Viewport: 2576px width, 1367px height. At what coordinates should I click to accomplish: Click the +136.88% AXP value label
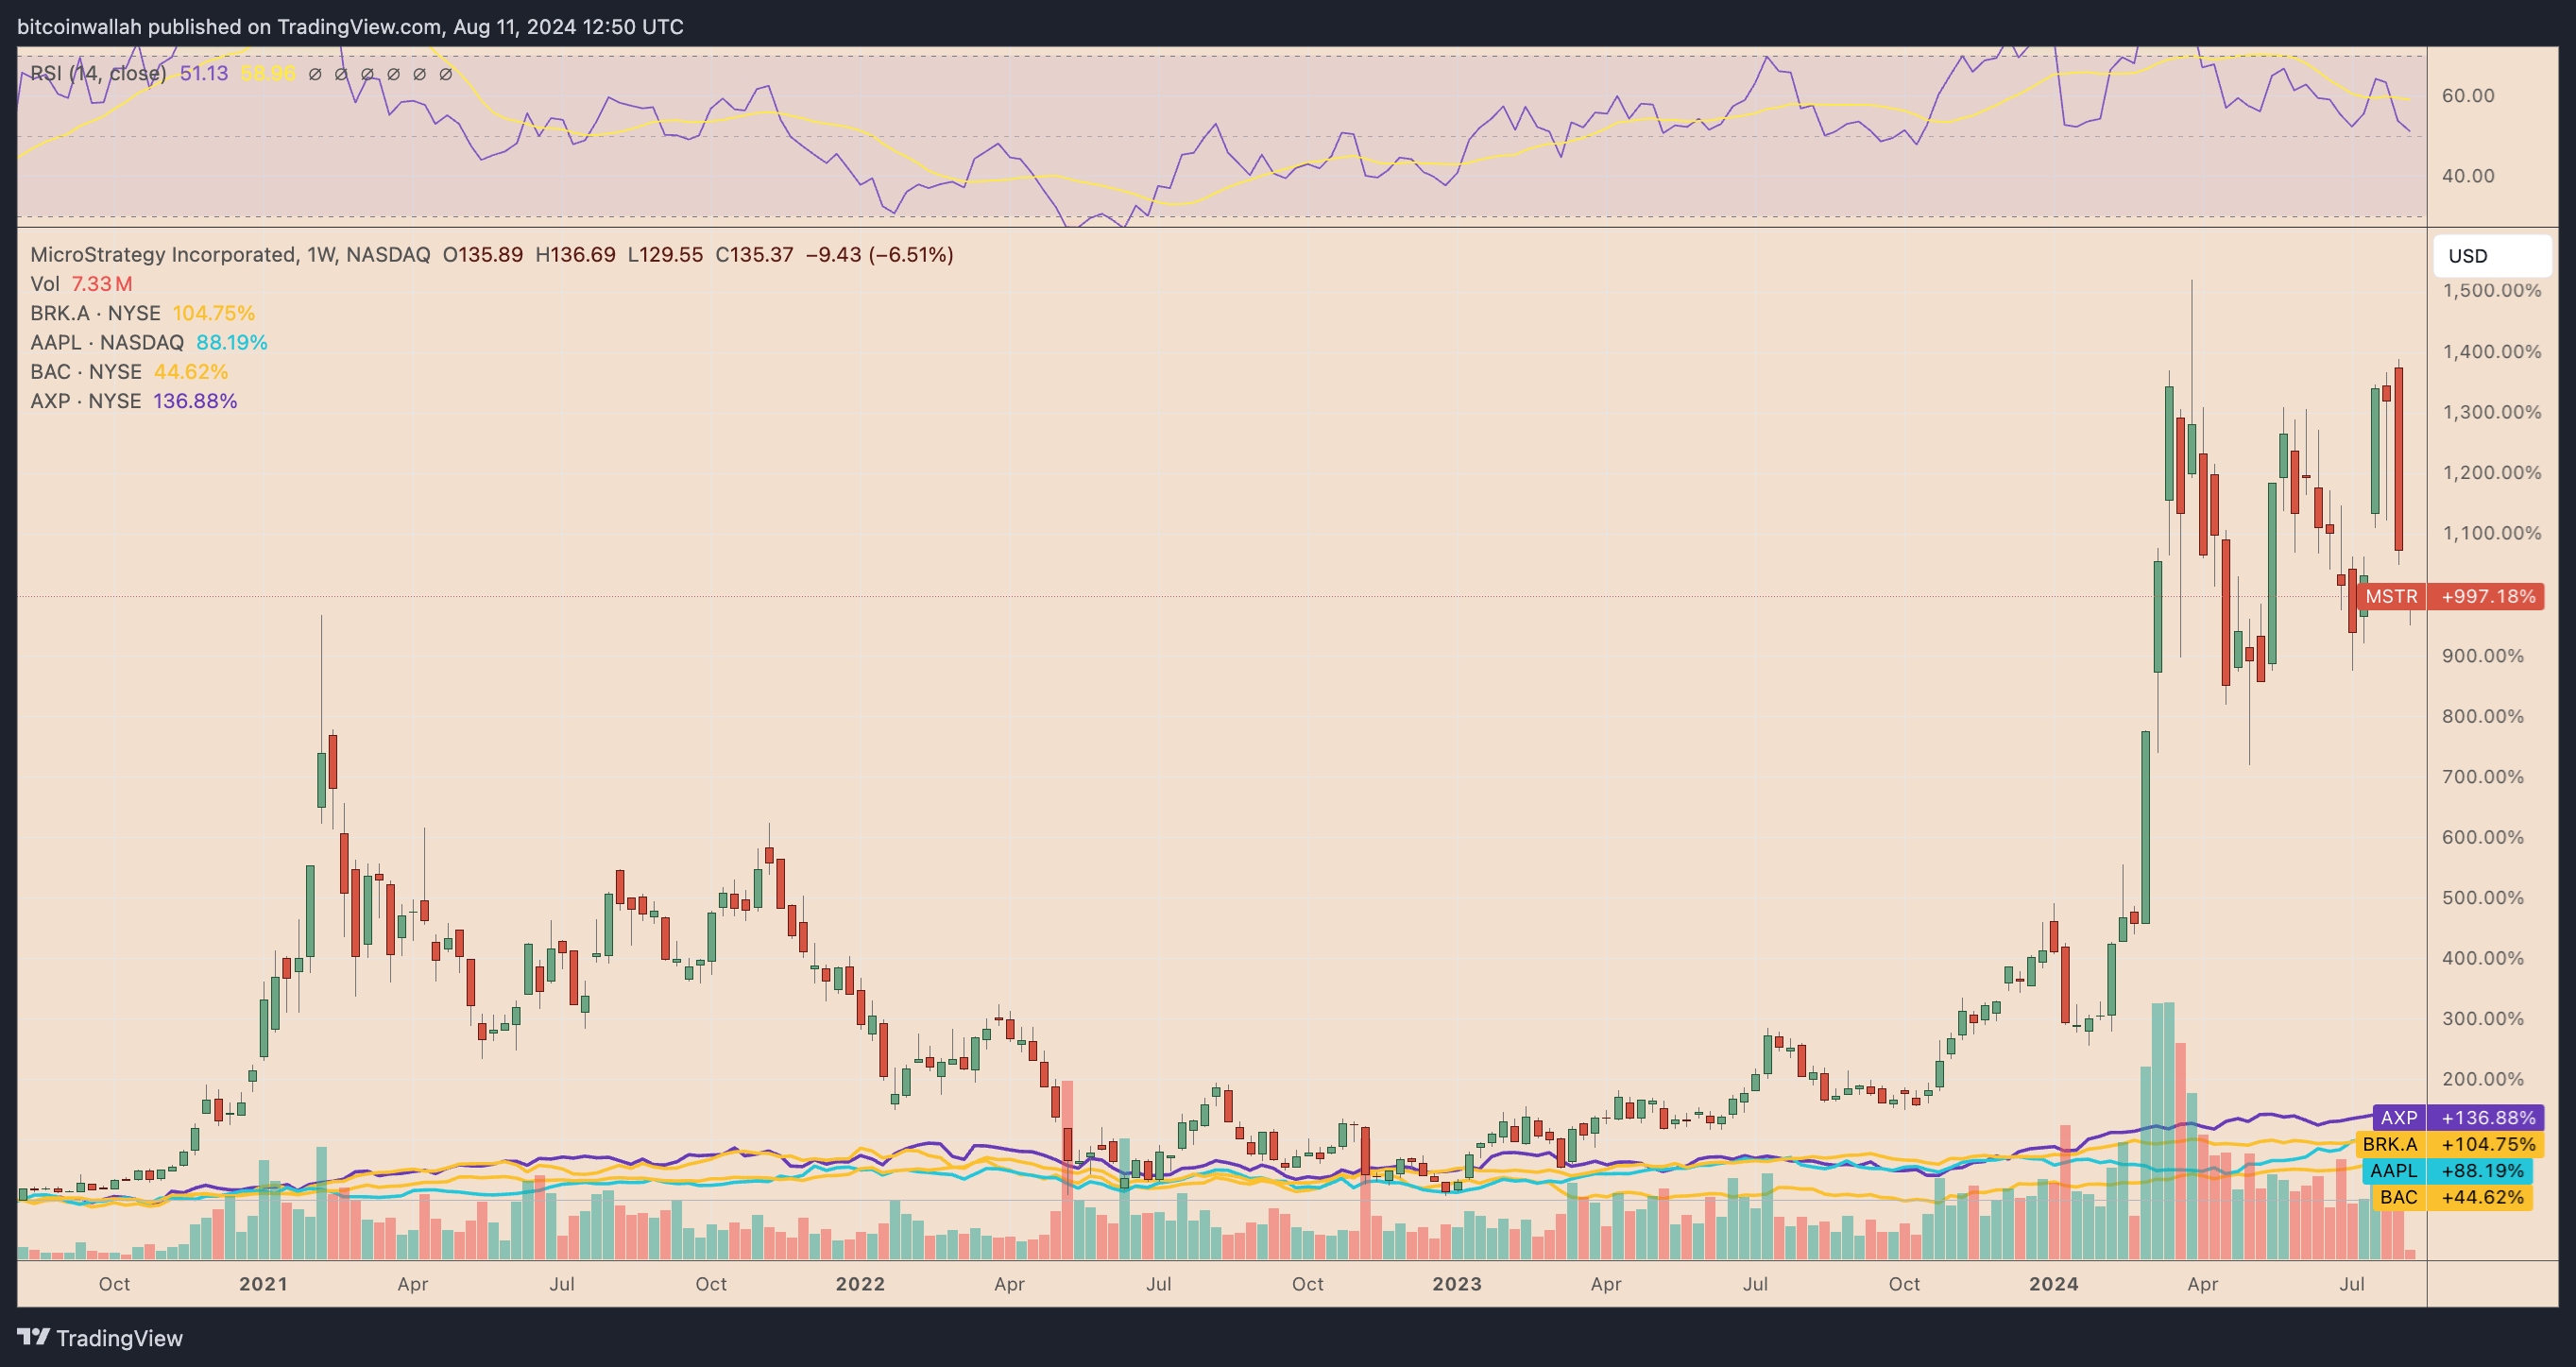click(x=2488, y=1118)
